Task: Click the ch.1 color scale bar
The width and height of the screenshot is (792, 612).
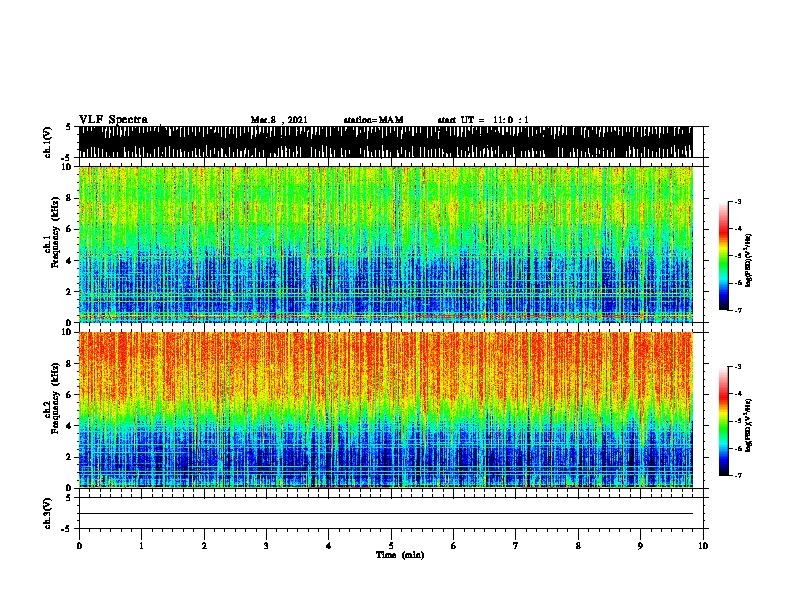Action: 723,256
